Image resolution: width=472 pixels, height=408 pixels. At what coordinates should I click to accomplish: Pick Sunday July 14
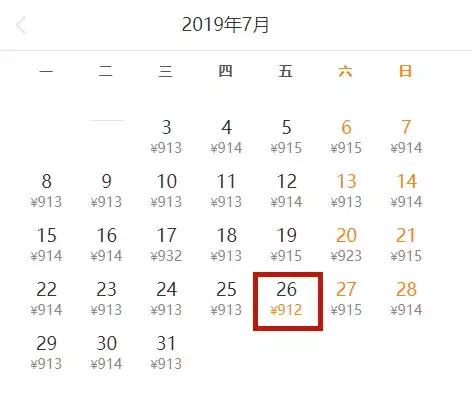click(406, 191)
